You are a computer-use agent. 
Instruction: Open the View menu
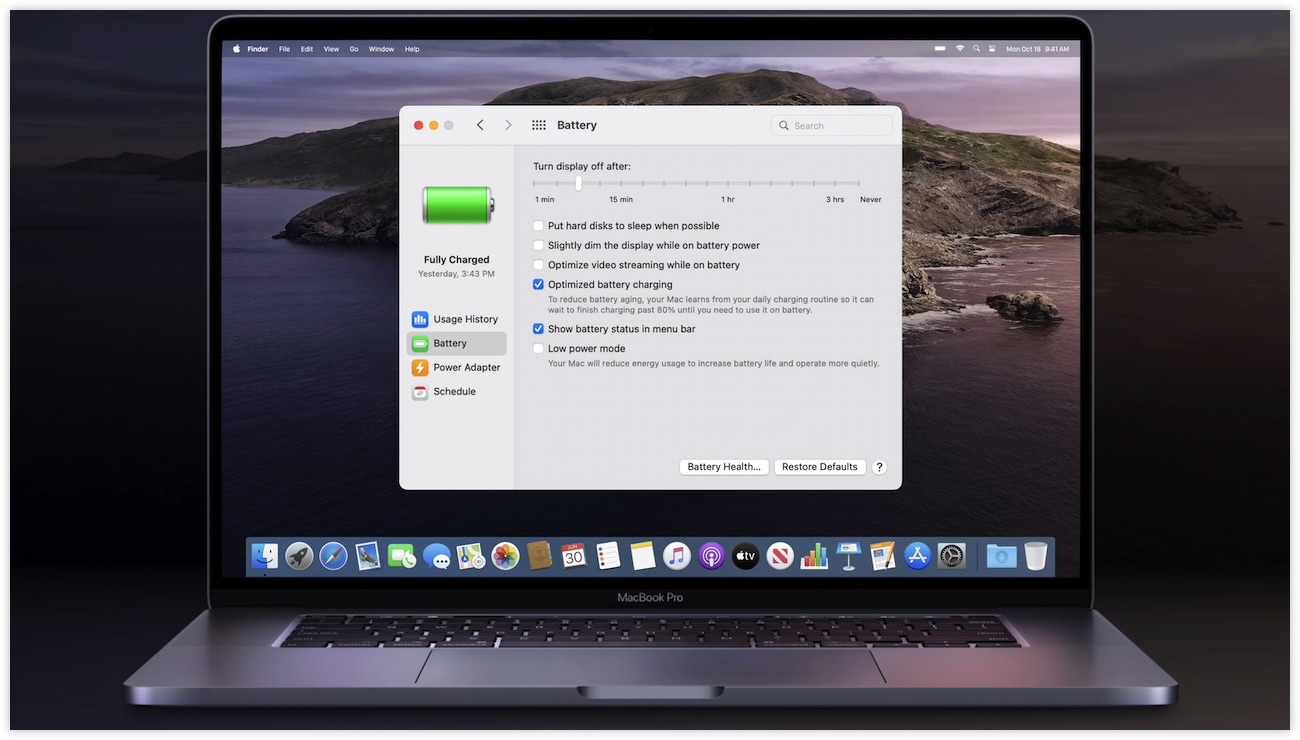click(x=331, y=49)
